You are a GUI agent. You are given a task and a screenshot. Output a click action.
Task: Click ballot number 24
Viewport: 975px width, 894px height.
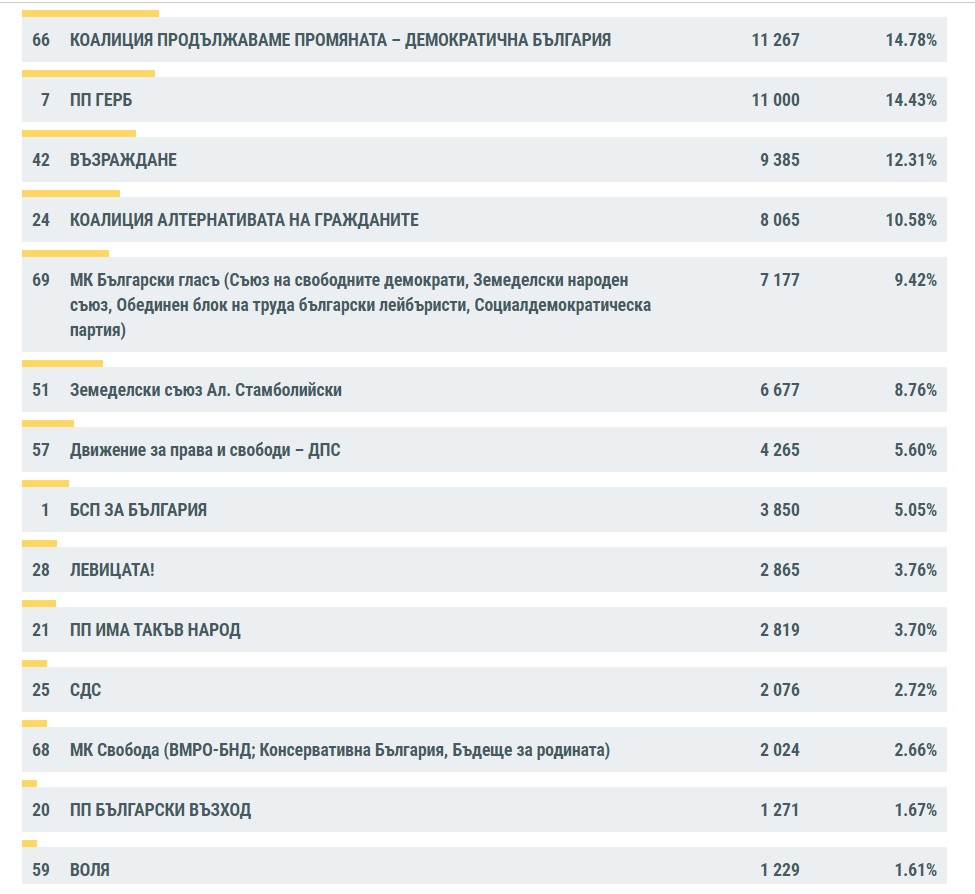pyautogui.click(x=41, y=220)
